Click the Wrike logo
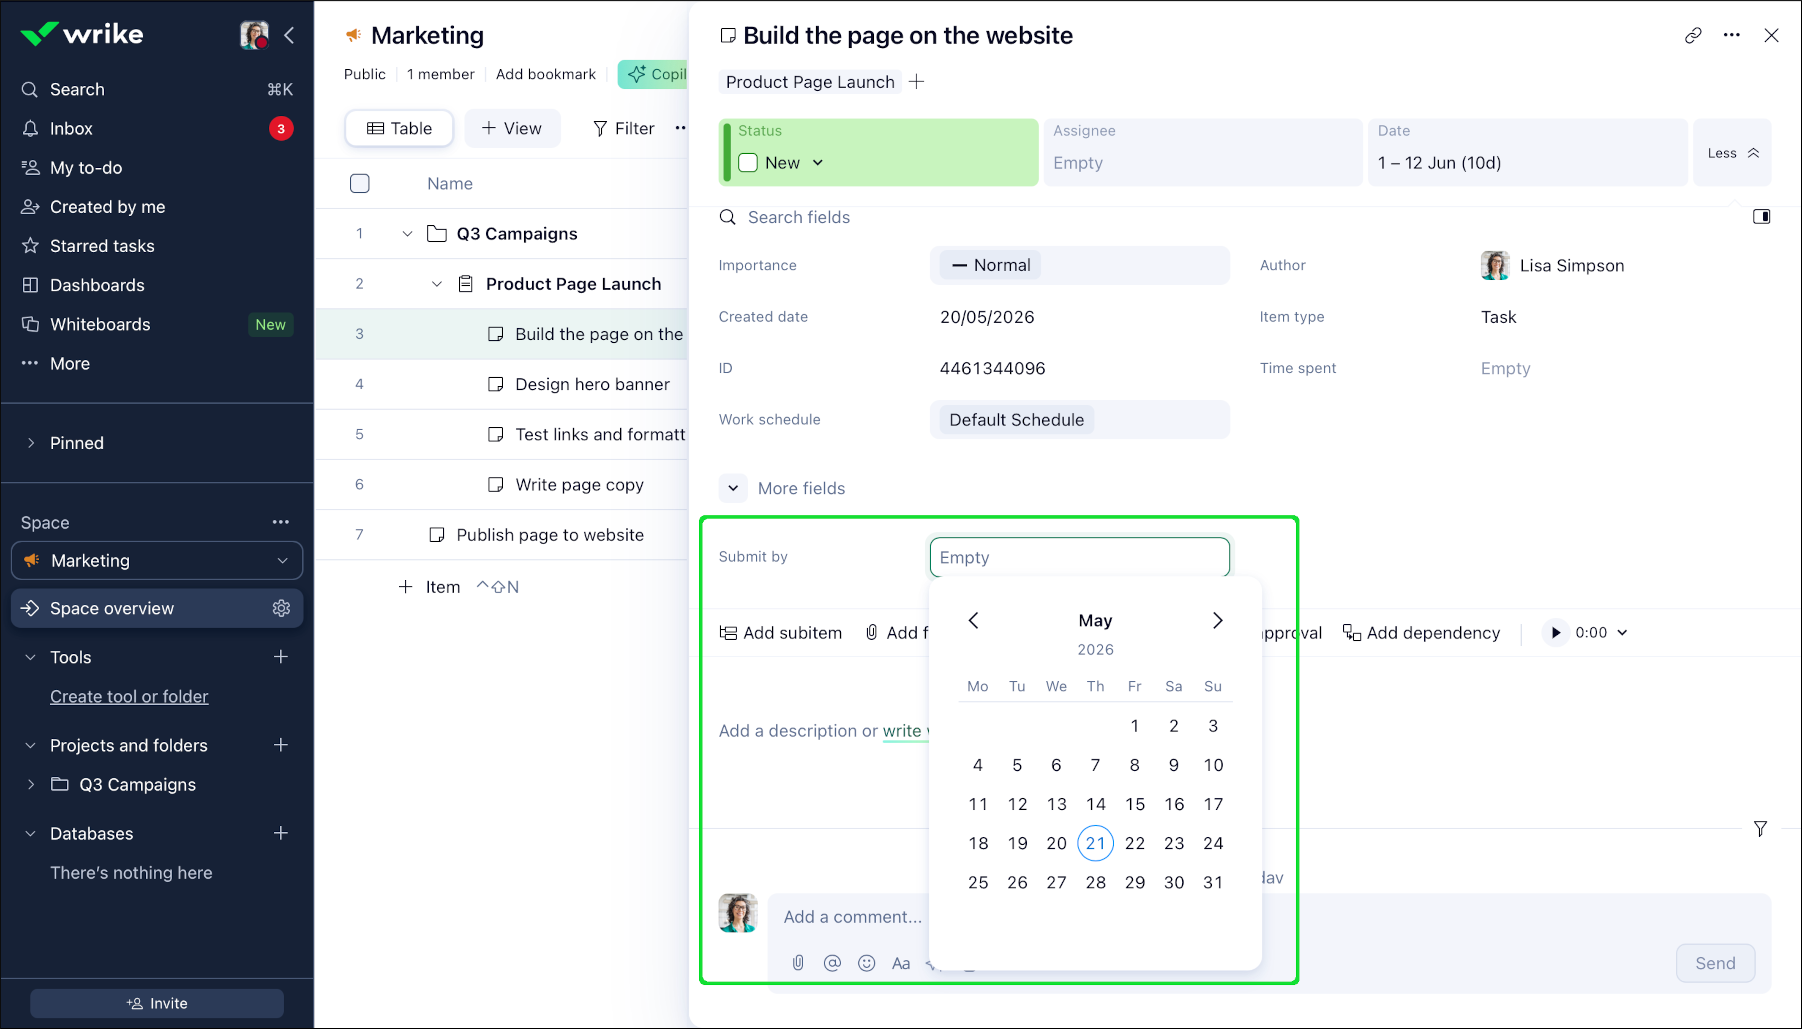 point(82,34)
